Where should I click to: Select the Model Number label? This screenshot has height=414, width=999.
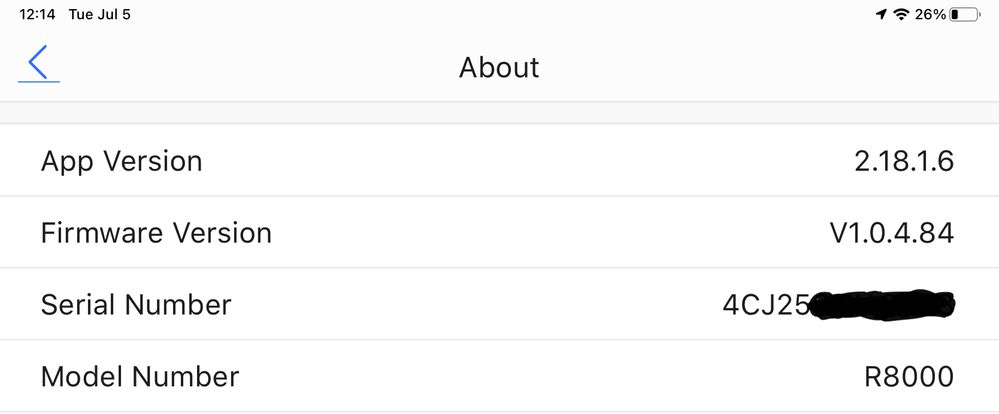(x=140, y=377)
